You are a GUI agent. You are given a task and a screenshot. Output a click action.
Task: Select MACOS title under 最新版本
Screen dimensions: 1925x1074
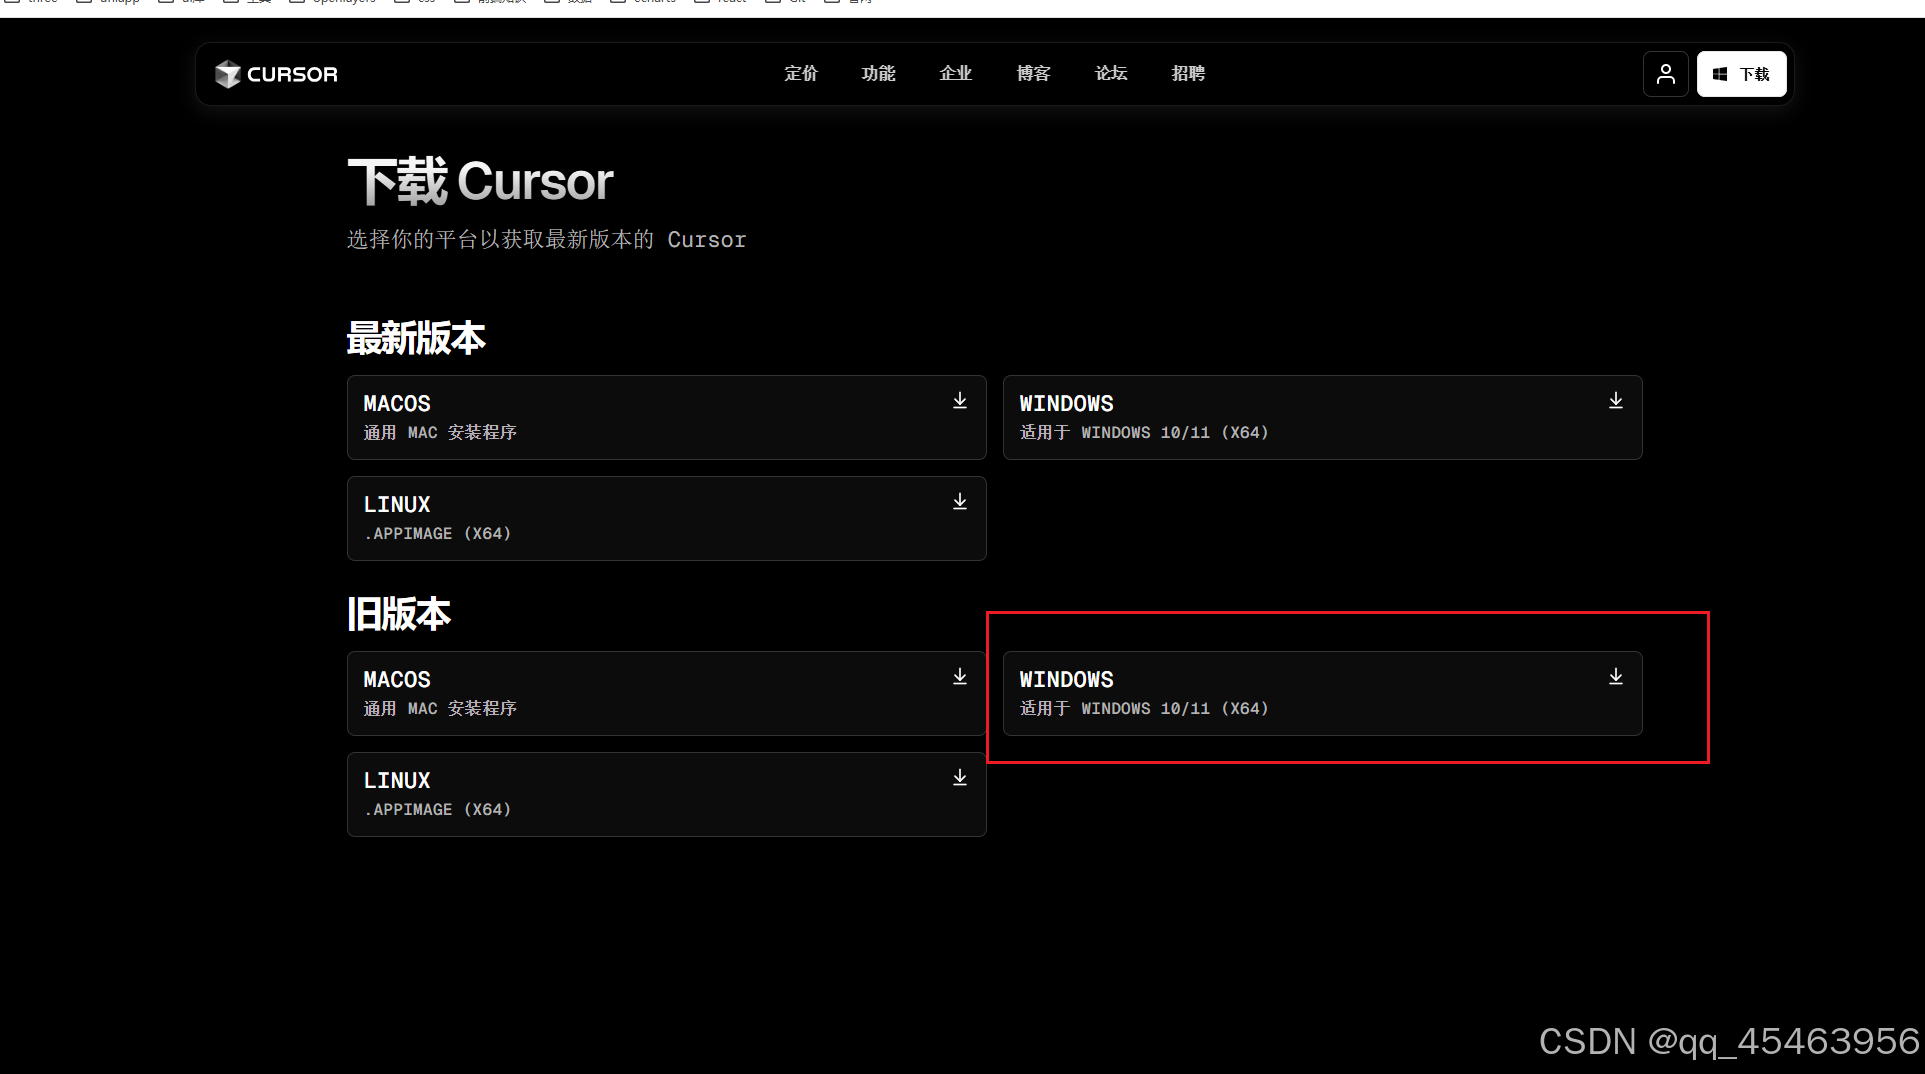point(397,404)
